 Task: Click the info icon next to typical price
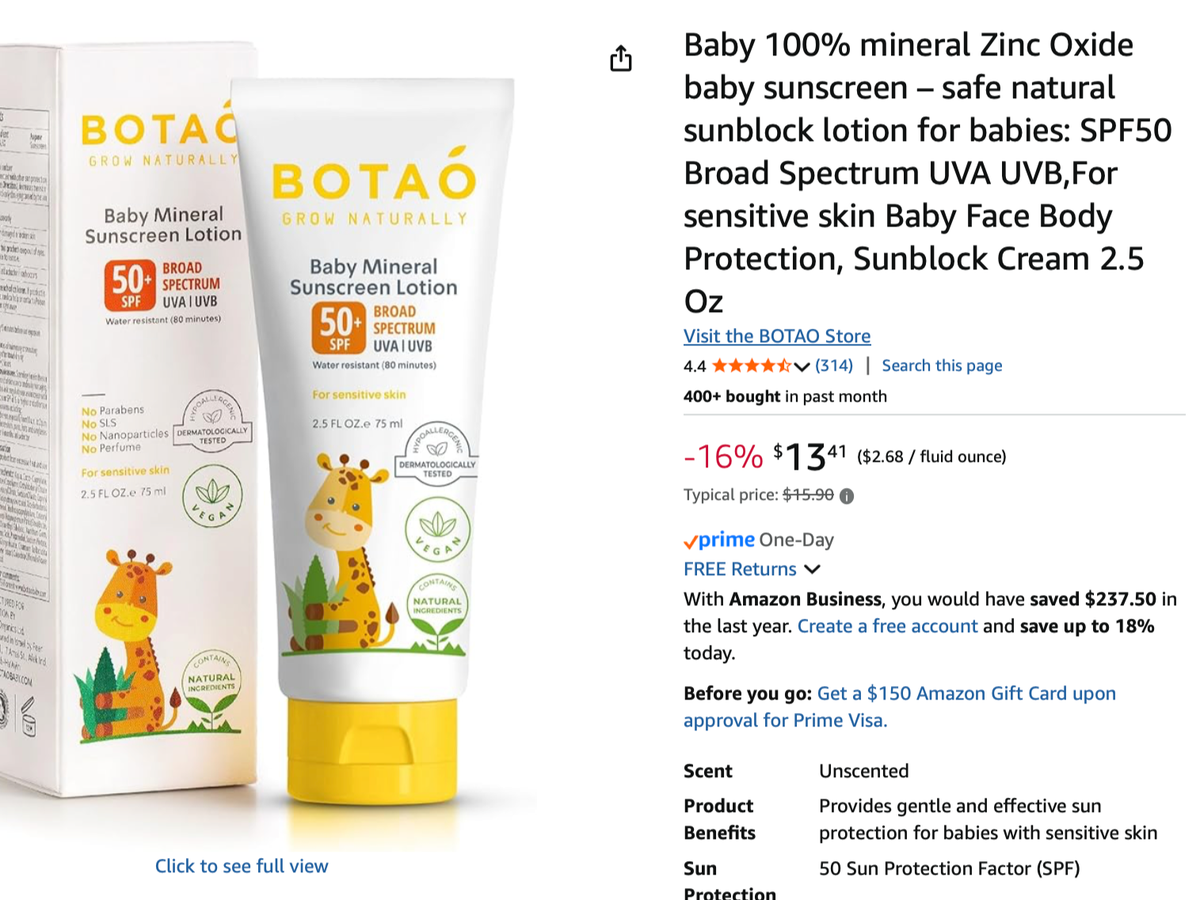pyautogui.click(x=847, y=496)
